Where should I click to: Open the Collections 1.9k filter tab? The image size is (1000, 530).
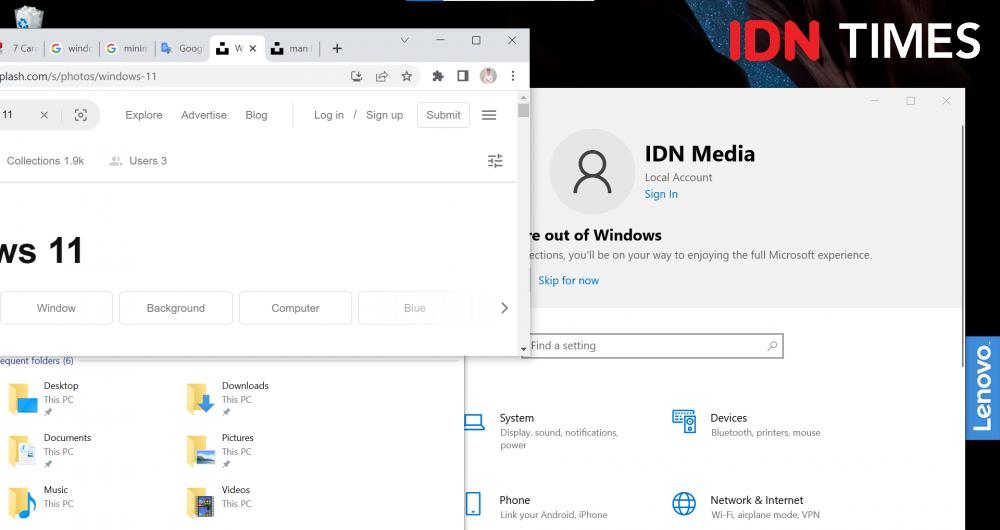[x=45, y=161]
